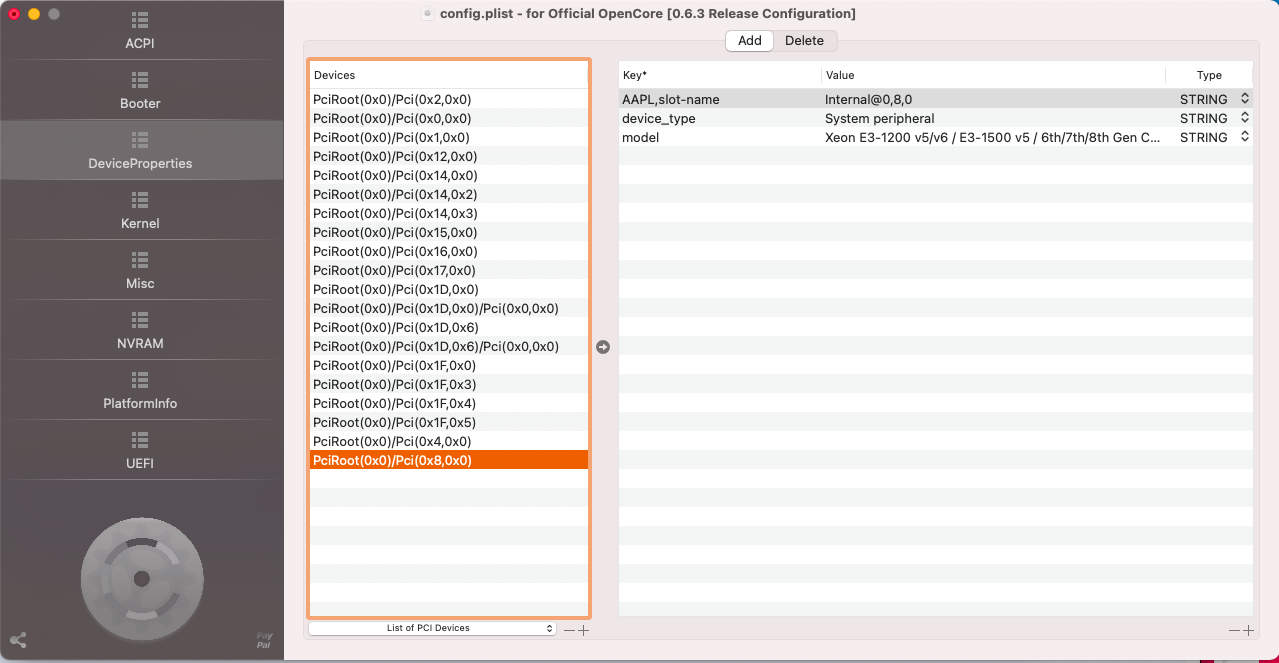1279x663 pixels.
Task: Click the Xeon E3-1200 v5/v6 value cell
Action: [x=994, y=137]
